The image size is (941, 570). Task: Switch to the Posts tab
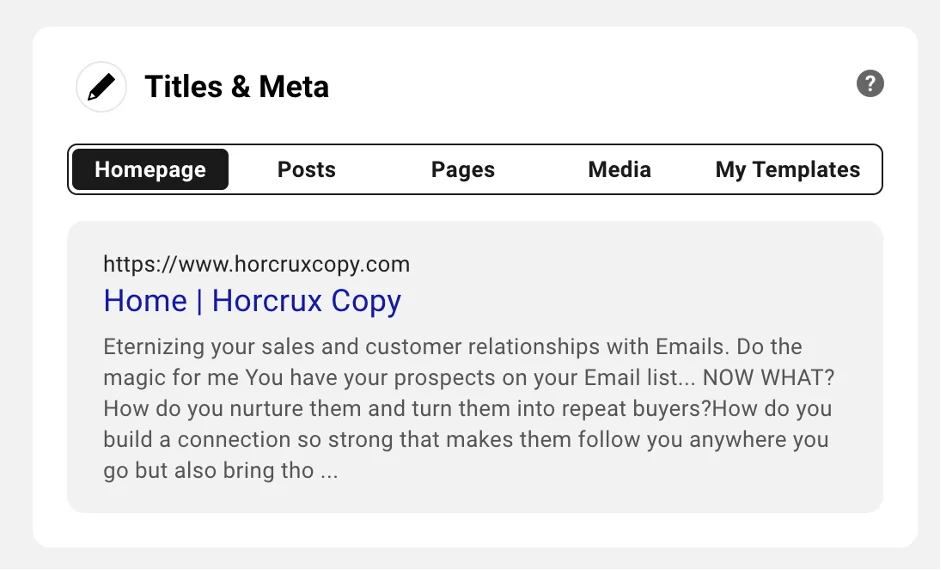[306, 170]
